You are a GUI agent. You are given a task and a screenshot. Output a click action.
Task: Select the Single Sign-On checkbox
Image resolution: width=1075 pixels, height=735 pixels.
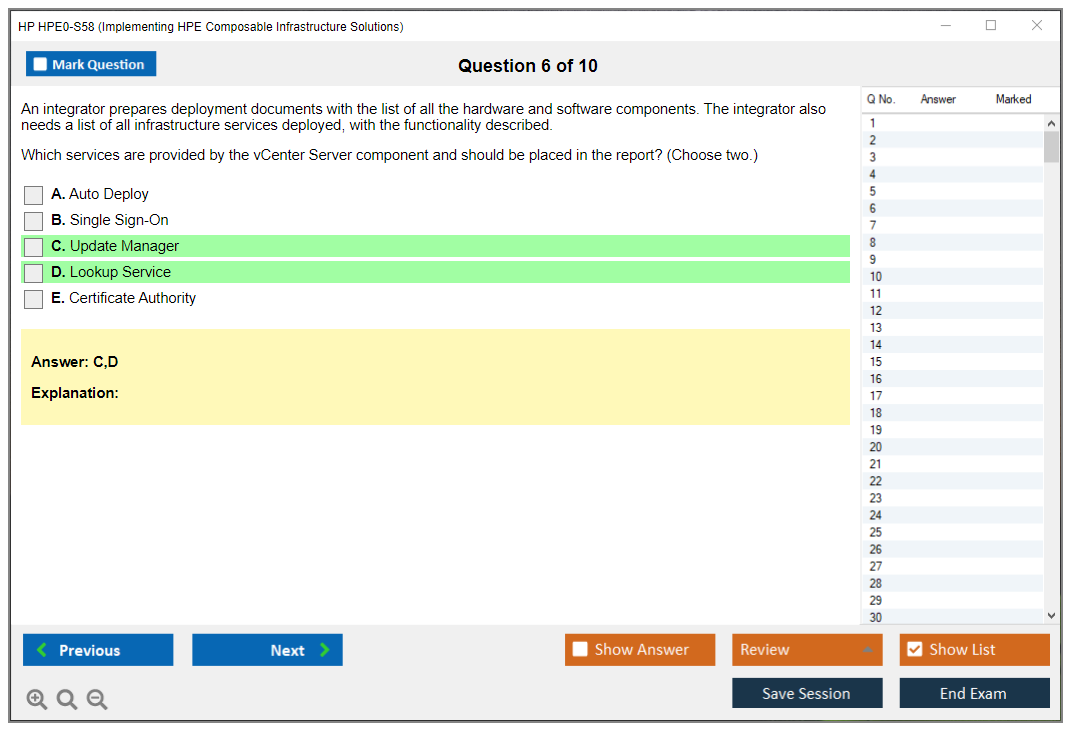33,221
